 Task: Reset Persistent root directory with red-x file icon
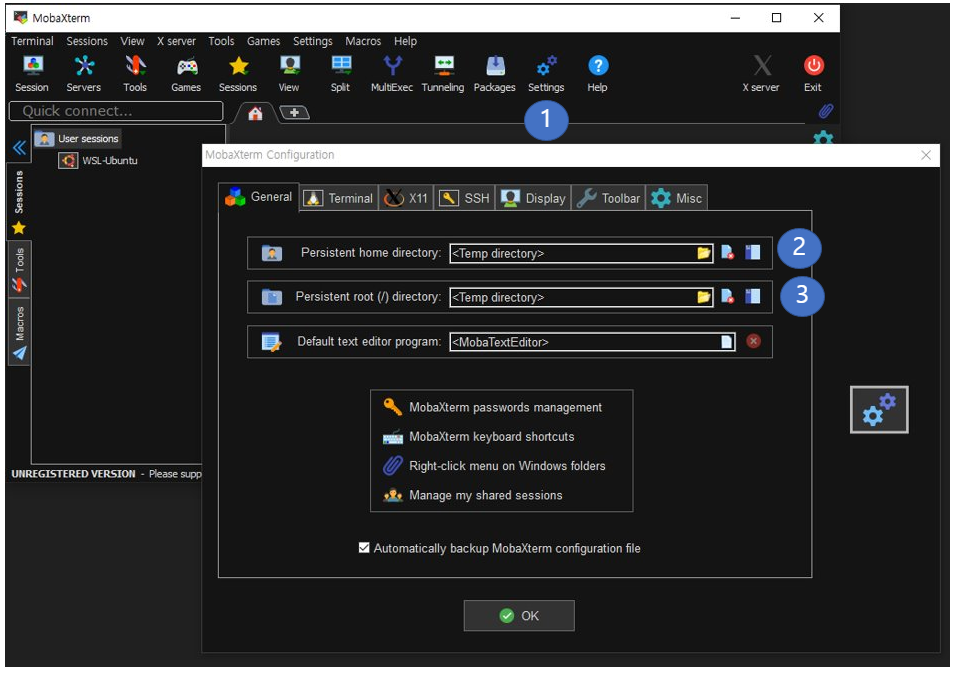click(728, 297)
